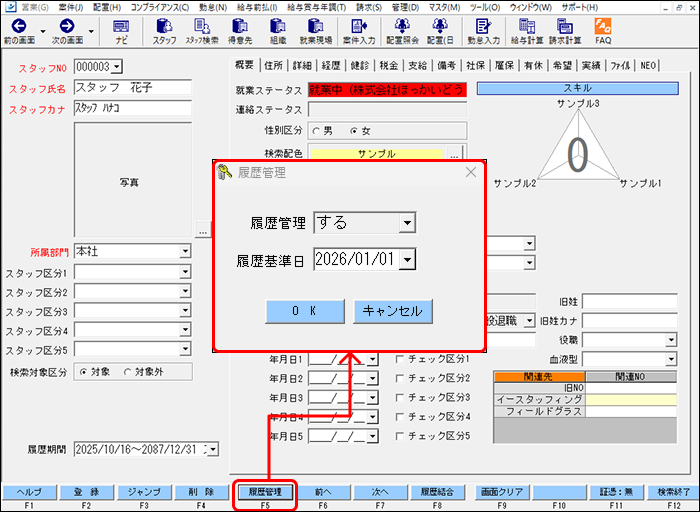Open the 就業現場 toolbar icon

[316, 31]
